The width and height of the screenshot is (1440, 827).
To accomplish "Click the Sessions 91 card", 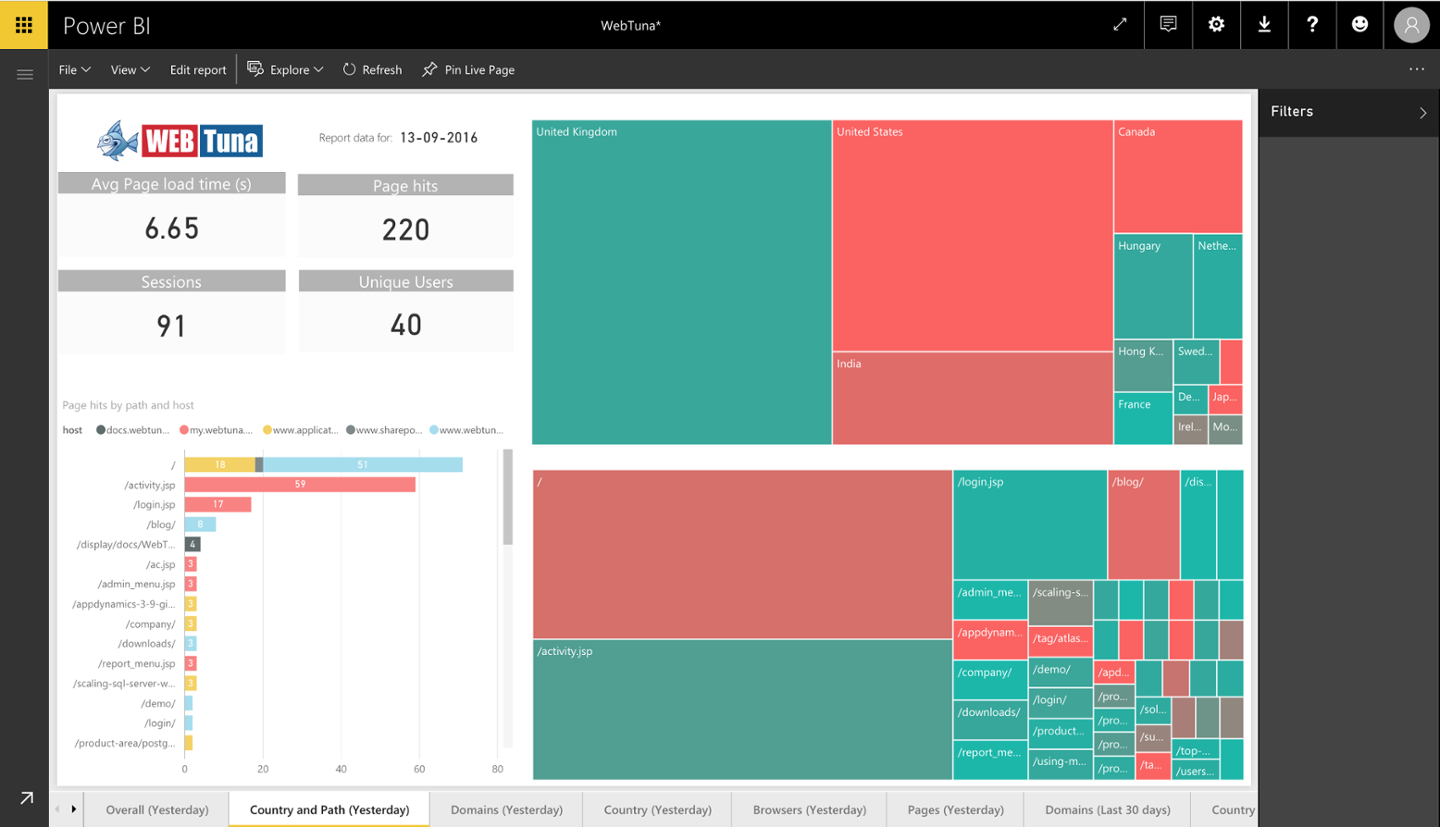I will pos(171,311).
